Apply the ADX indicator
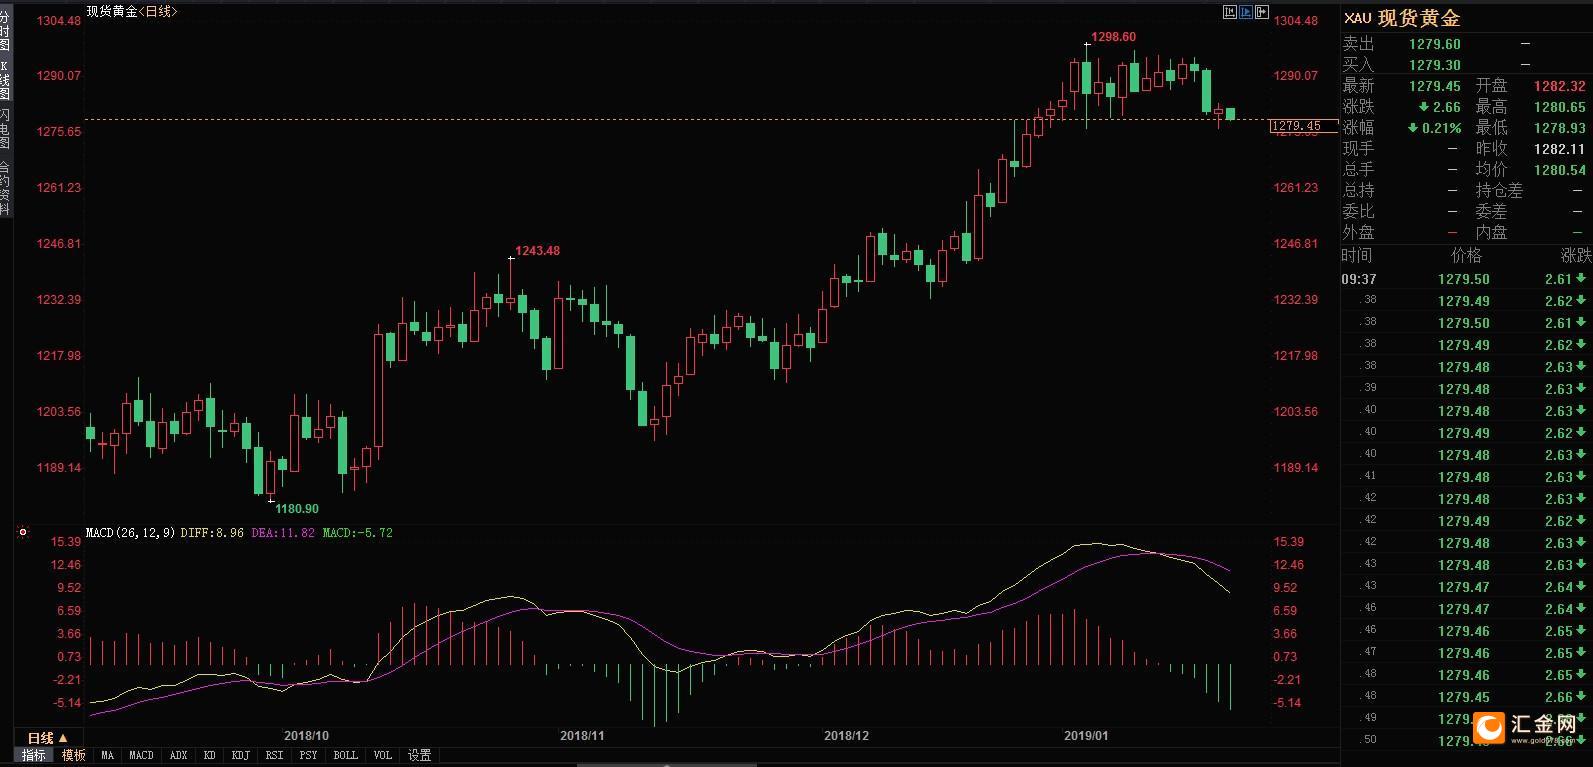 click(178, 755)
